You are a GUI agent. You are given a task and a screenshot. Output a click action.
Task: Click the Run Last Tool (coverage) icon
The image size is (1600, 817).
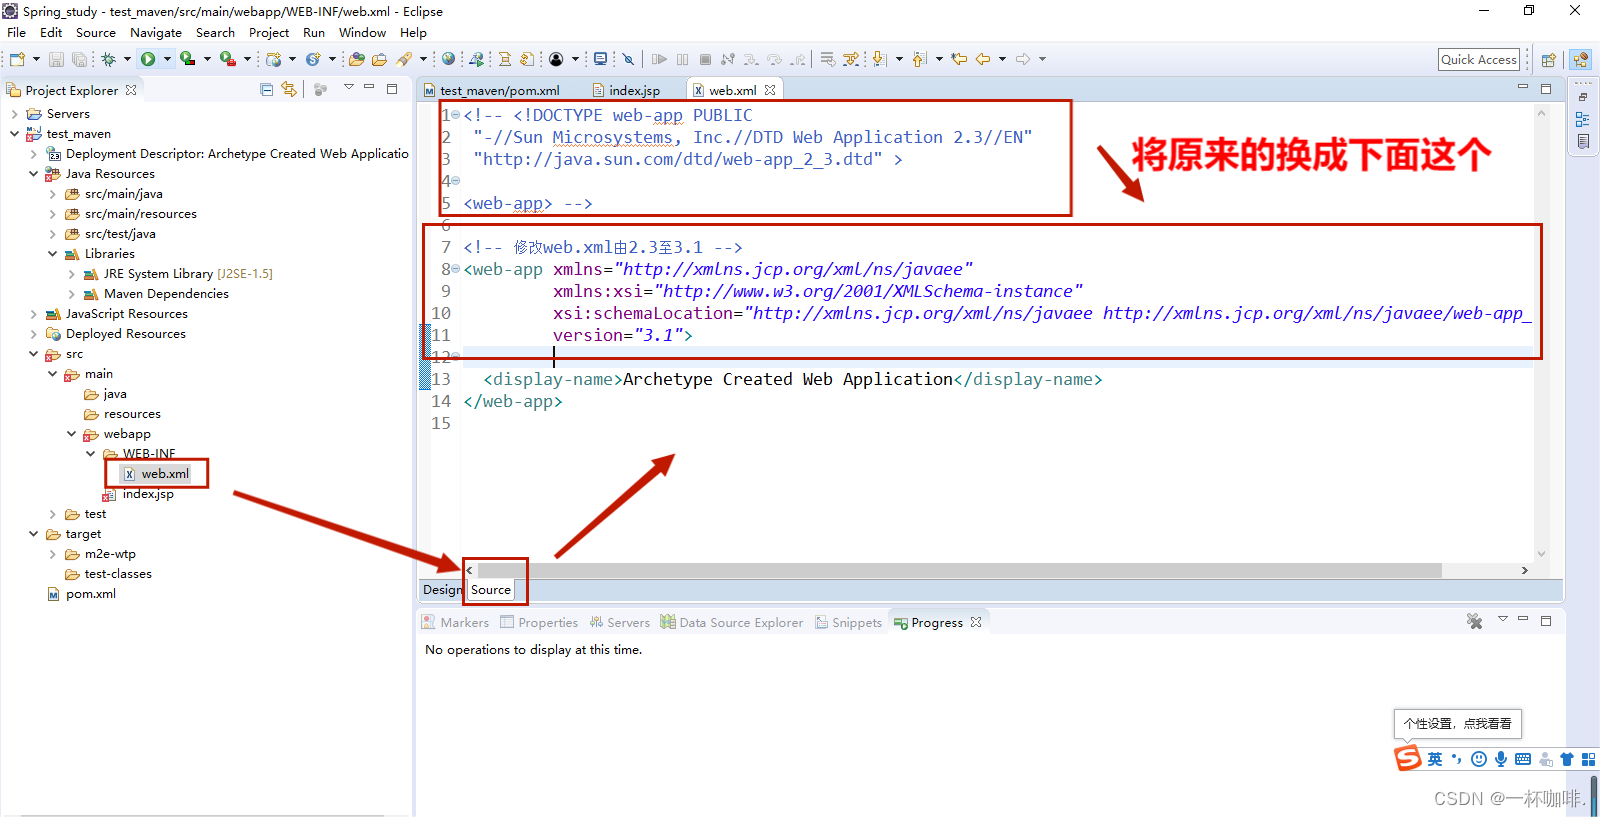pyautogui.click(x=187, y=59)
